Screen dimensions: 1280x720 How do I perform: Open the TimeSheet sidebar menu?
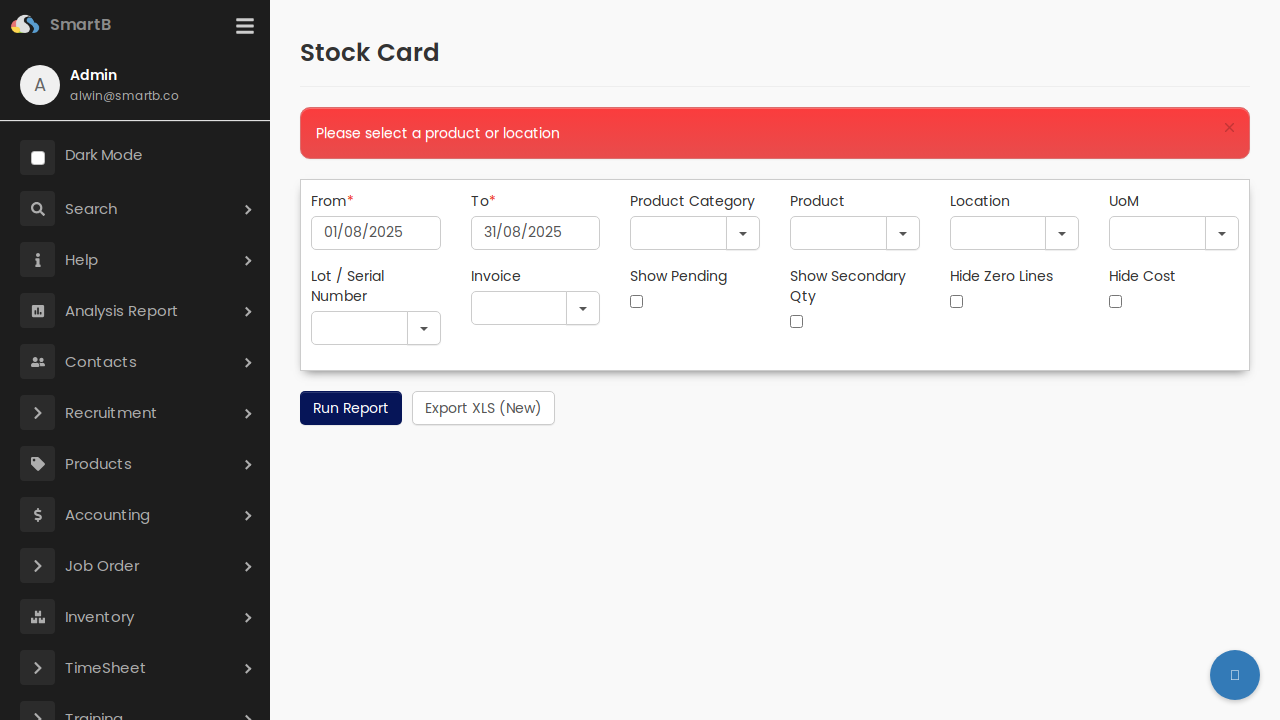pos(37,668)
